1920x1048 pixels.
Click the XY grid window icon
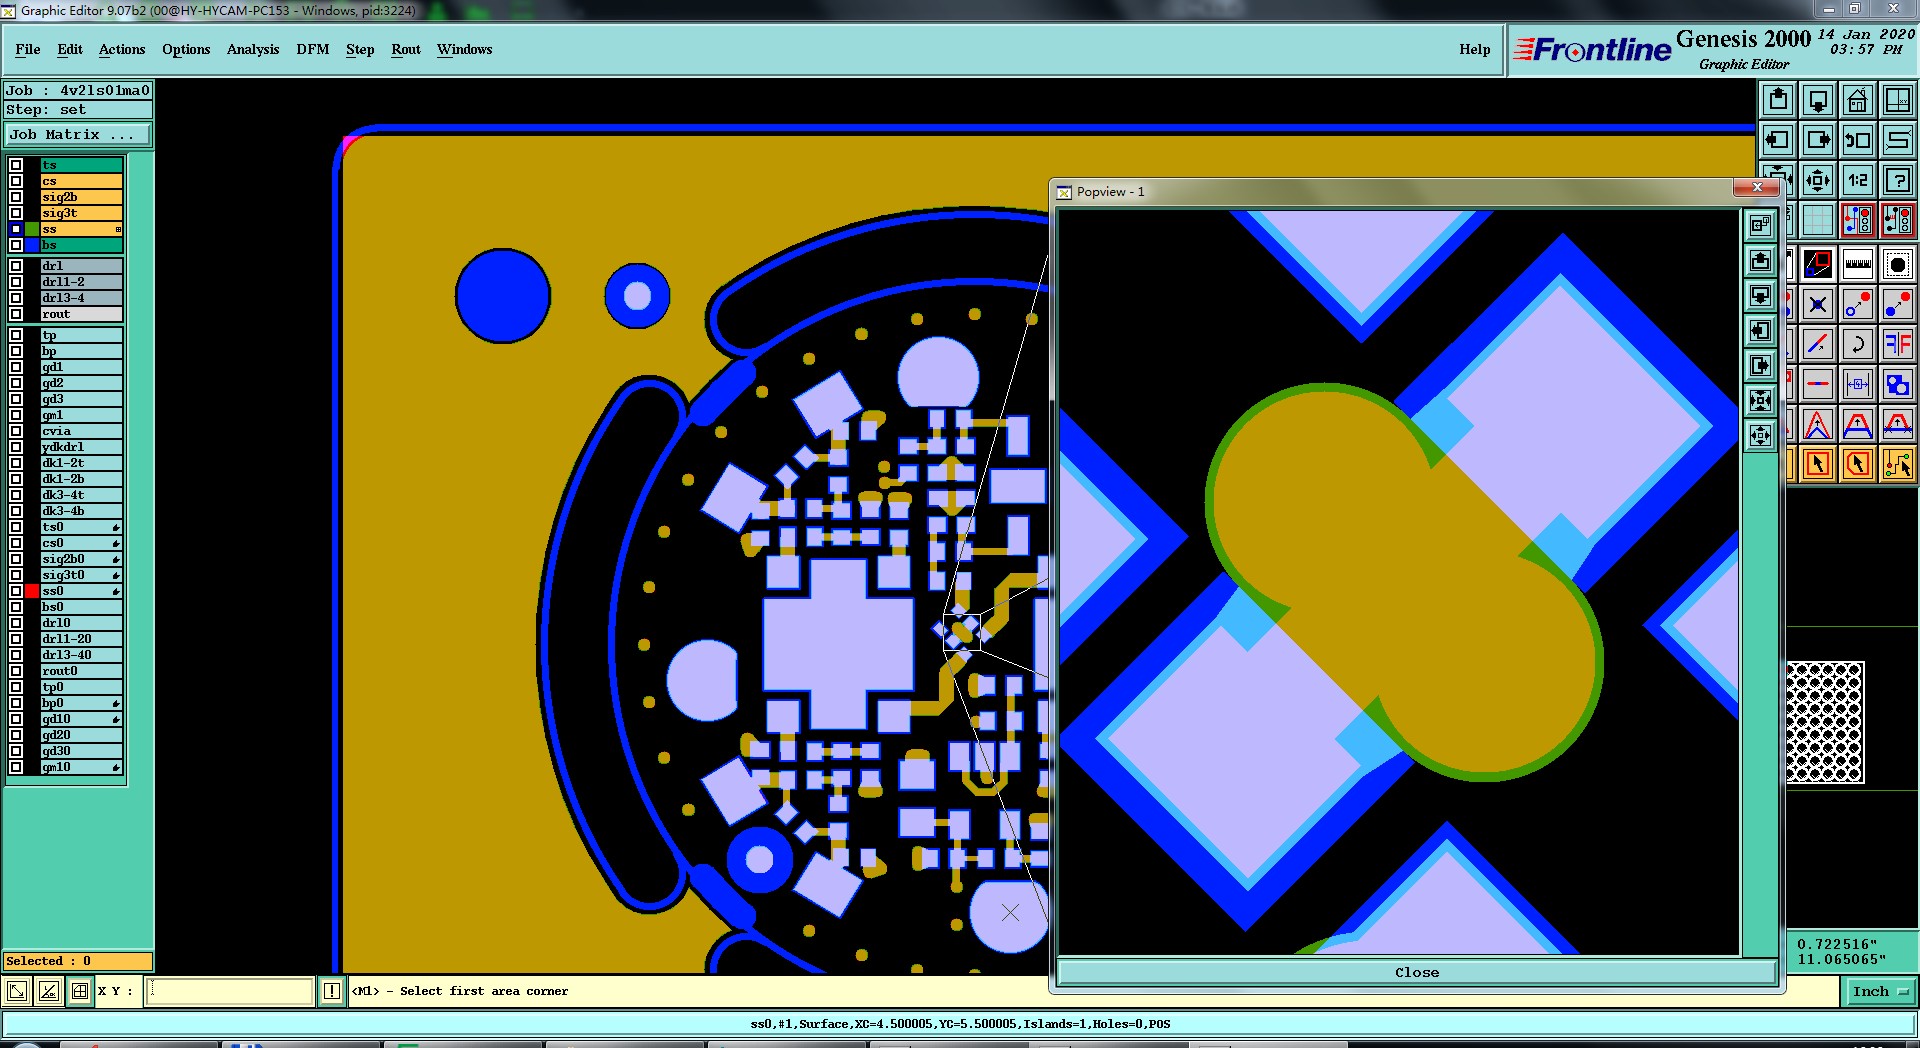pos(1898,100)
